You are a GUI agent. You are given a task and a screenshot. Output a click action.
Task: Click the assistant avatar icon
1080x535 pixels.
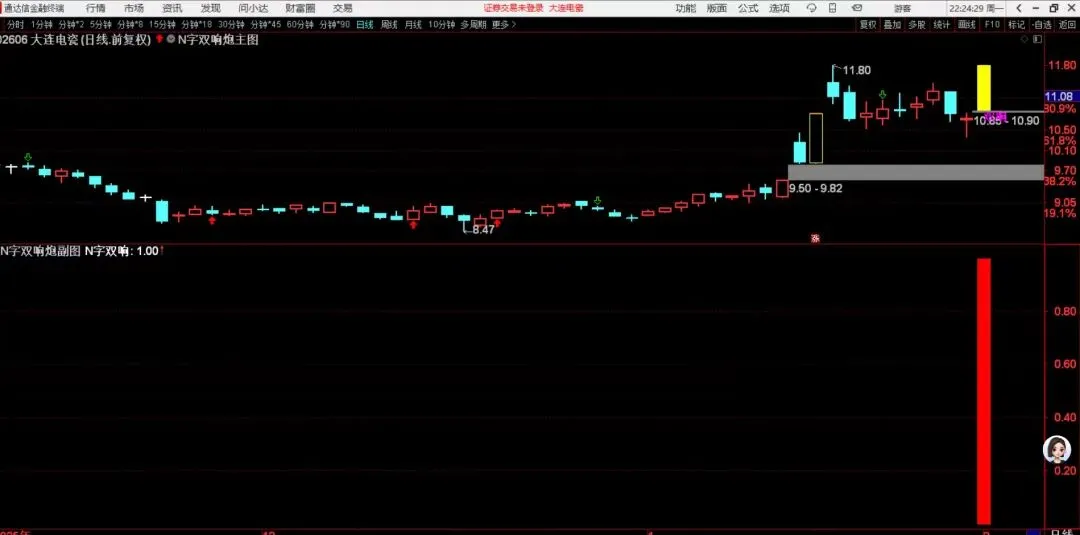1057,449
